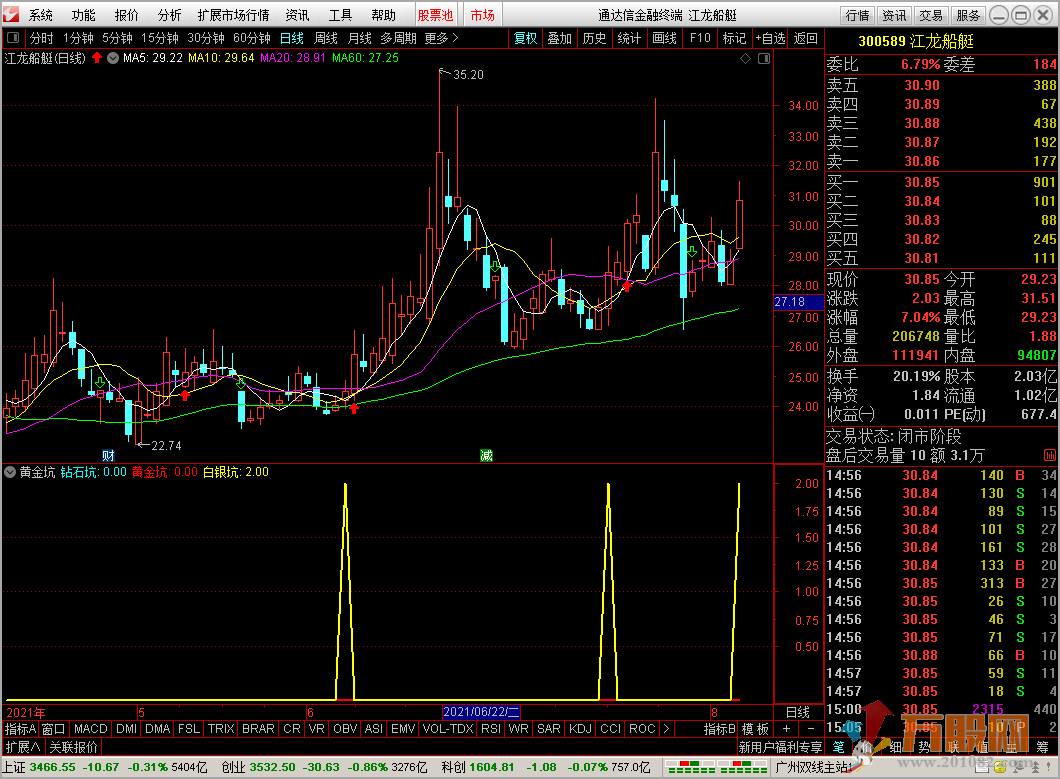The width and height of the screenshot is (1060, 779).
Task: Select the OBV indicator
Action: point(345,728)
